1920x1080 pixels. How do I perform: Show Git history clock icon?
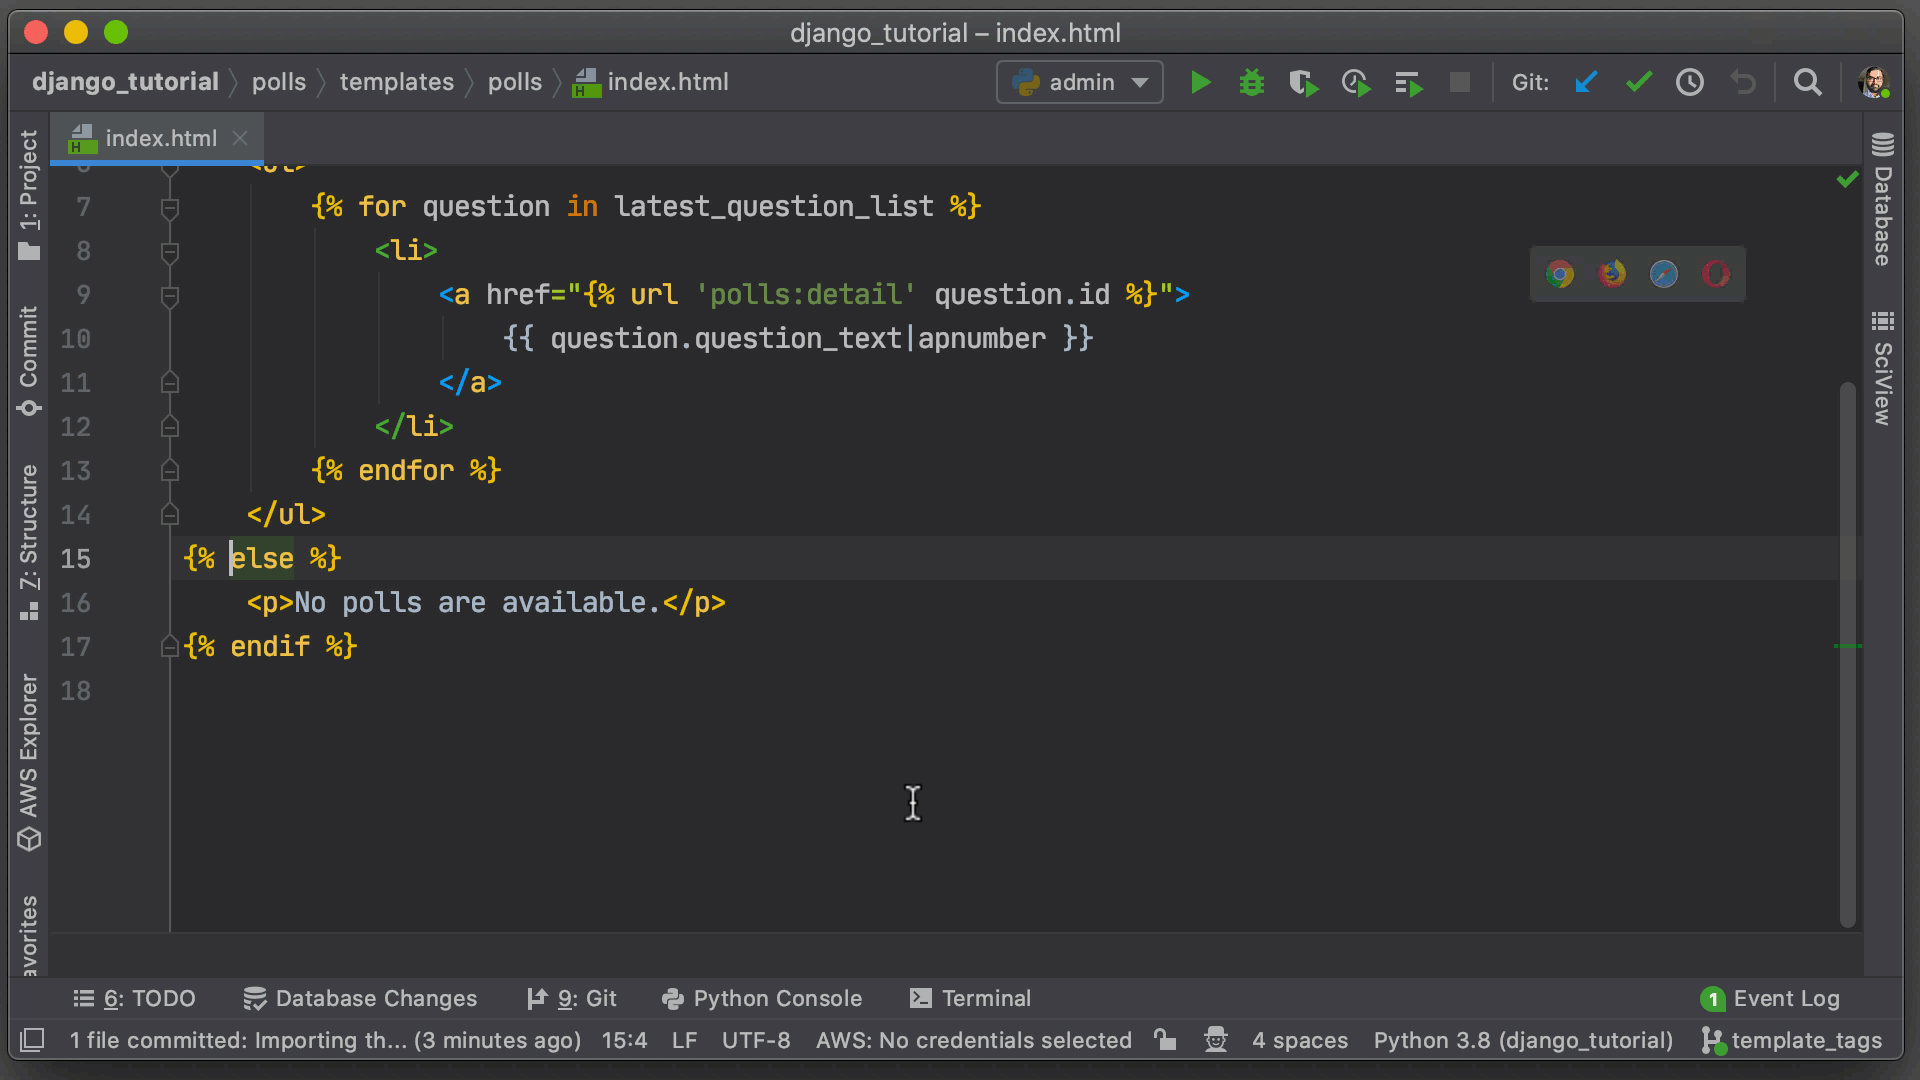pyautogui.click(x=1690, y=82)
